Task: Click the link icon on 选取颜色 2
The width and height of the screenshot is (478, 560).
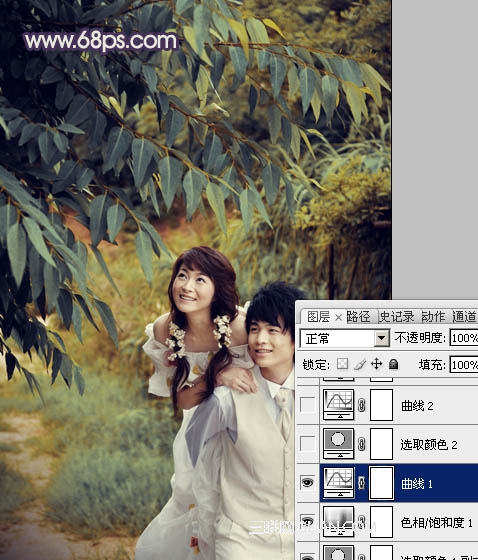Action: point(362,444)
